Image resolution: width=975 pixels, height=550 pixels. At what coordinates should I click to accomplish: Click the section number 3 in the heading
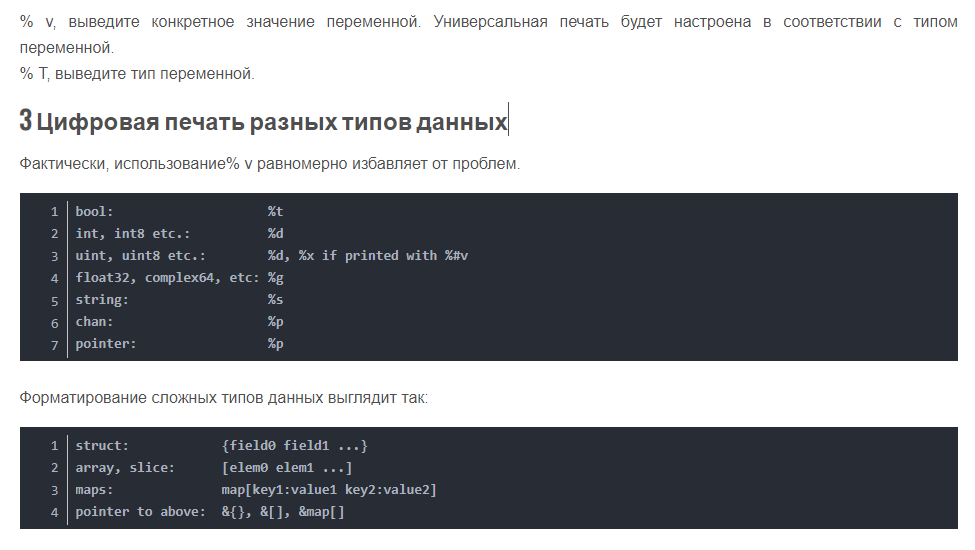click(x=26, y=123)
